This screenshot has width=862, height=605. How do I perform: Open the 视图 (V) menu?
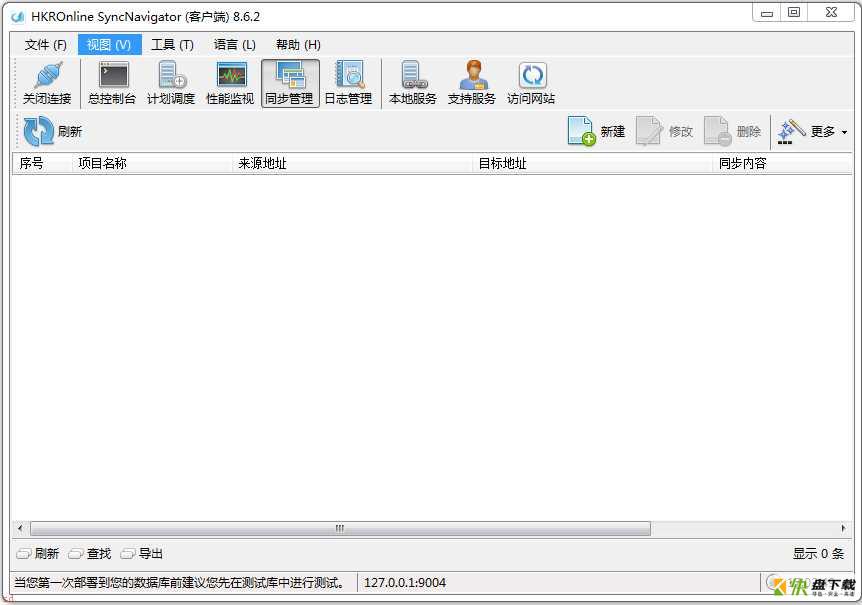109,45
